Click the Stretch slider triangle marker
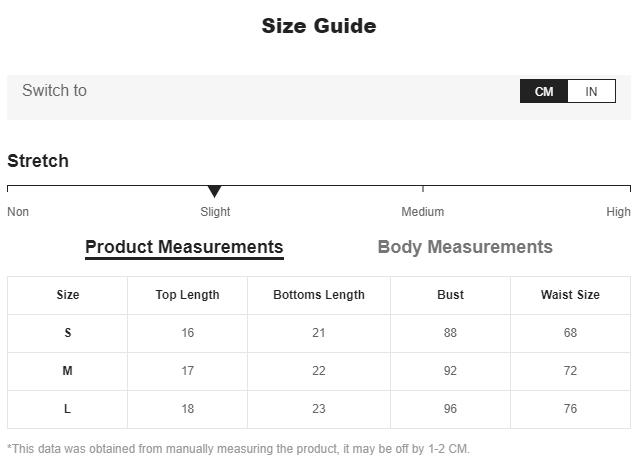 214,191
